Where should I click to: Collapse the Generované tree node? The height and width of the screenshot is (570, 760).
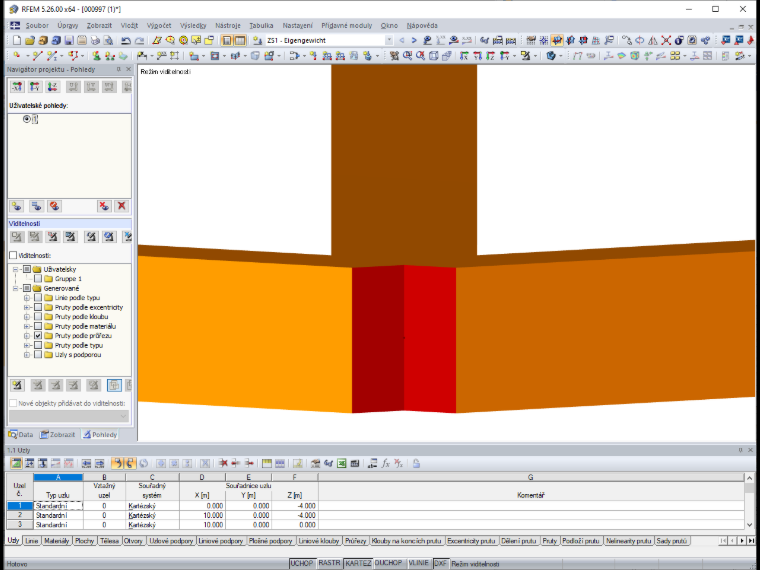16,288
